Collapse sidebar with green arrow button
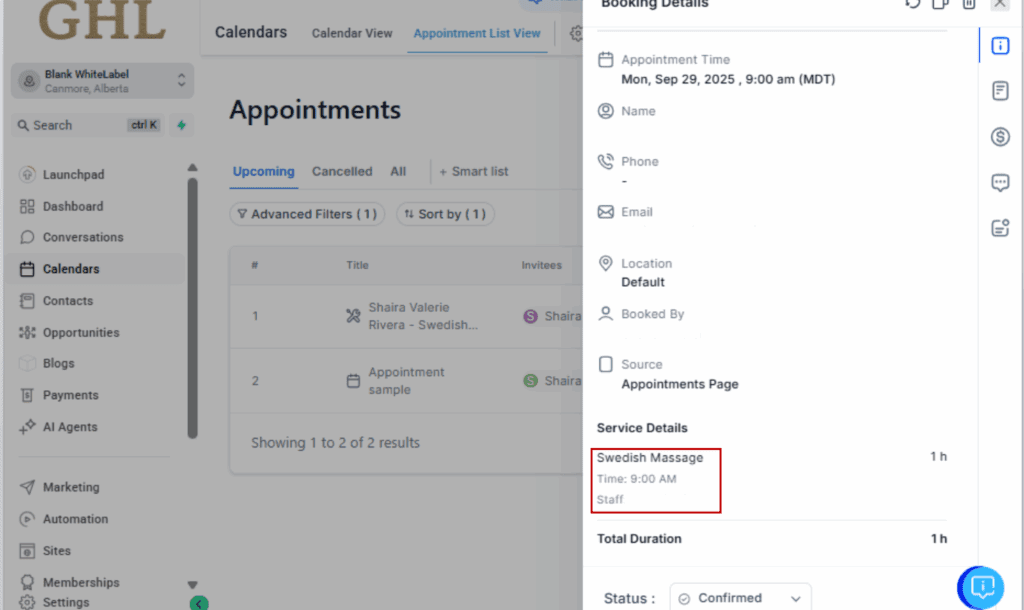Viewport: 1024px width, 610px height. (x=199, y=603)
